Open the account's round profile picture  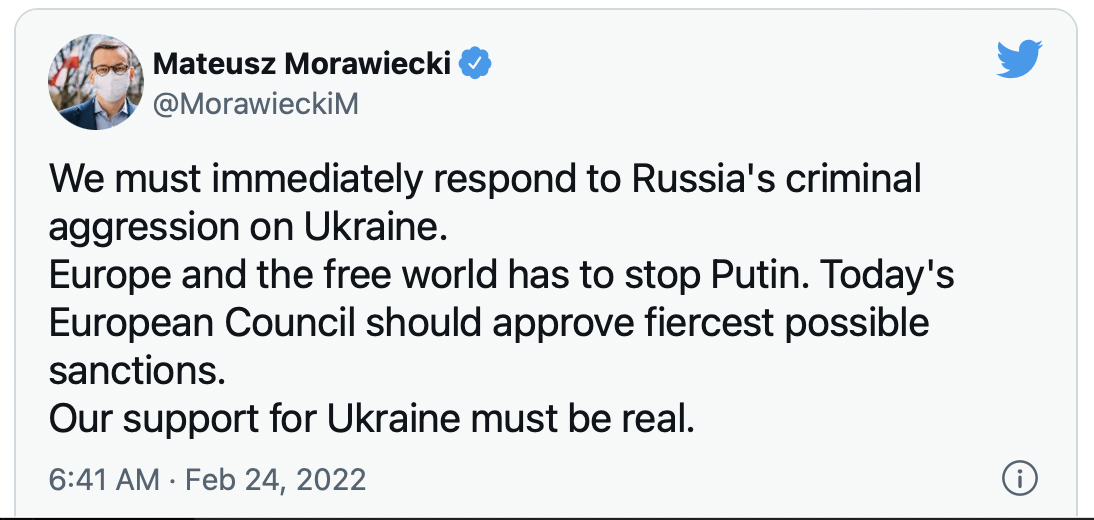pos(96,82)
